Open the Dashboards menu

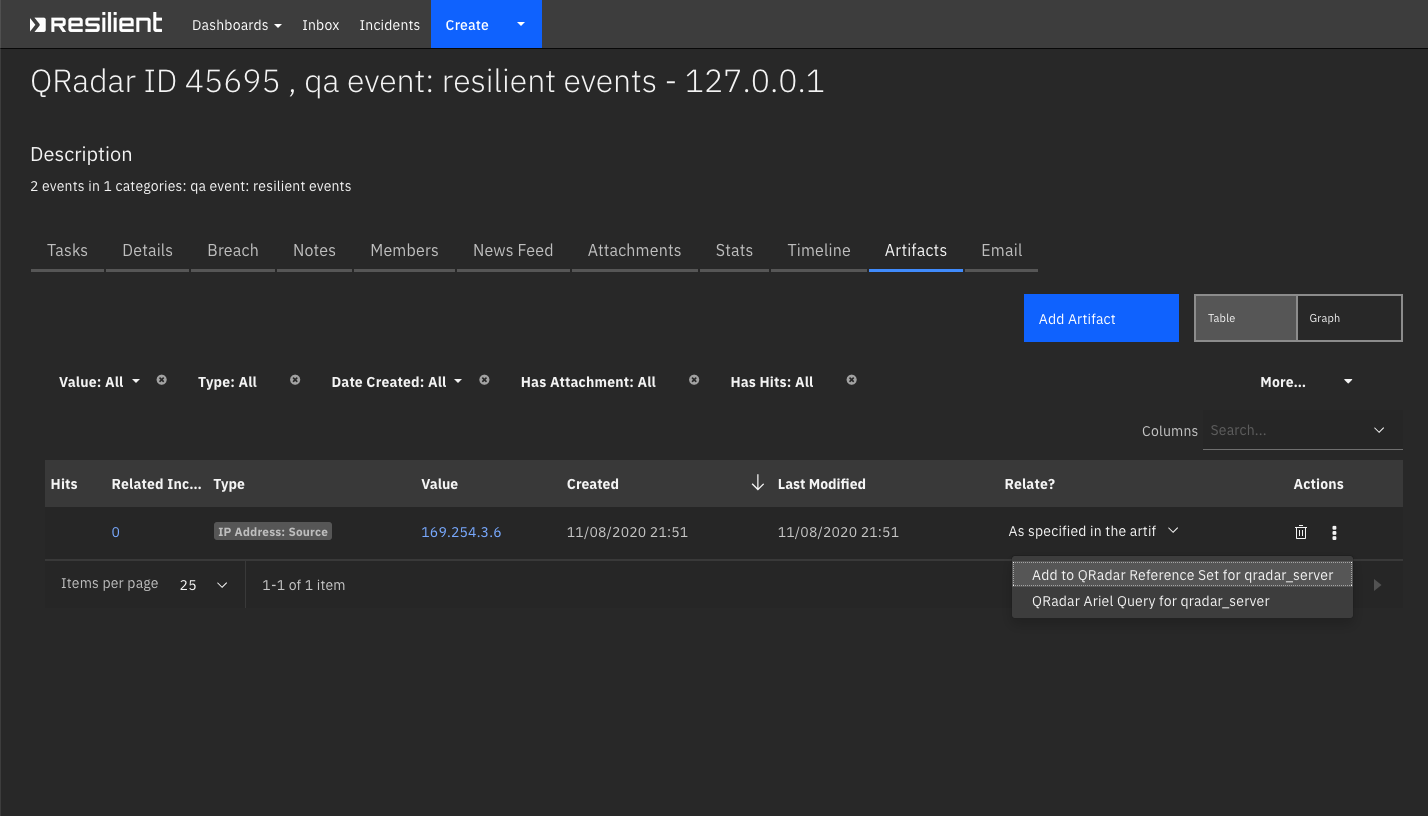(x=236, y=24)
